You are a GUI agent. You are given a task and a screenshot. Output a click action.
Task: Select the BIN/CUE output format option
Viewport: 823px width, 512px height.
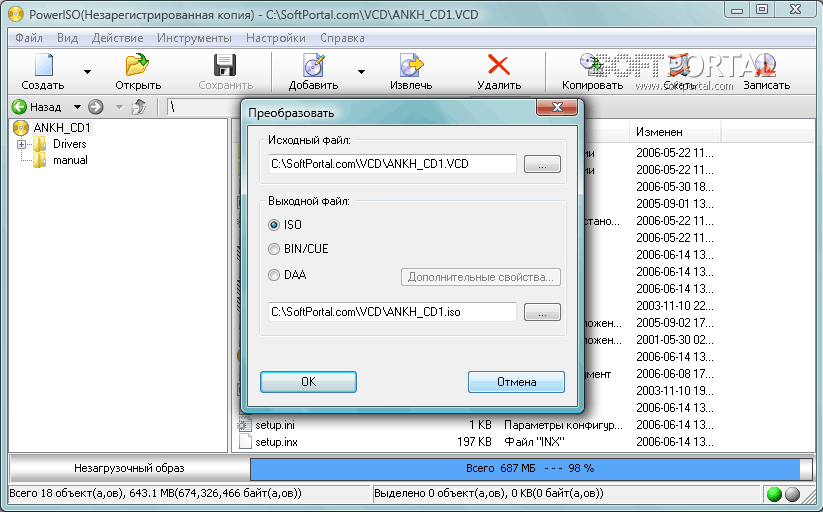tap(274, 249)
